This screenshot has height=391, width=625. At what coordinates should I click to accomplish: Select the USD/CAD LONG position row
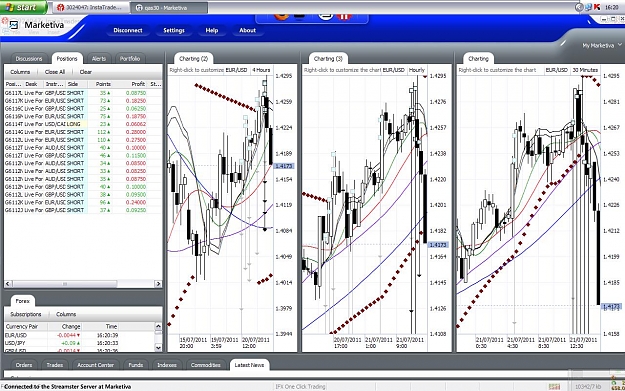click(83, 124)
